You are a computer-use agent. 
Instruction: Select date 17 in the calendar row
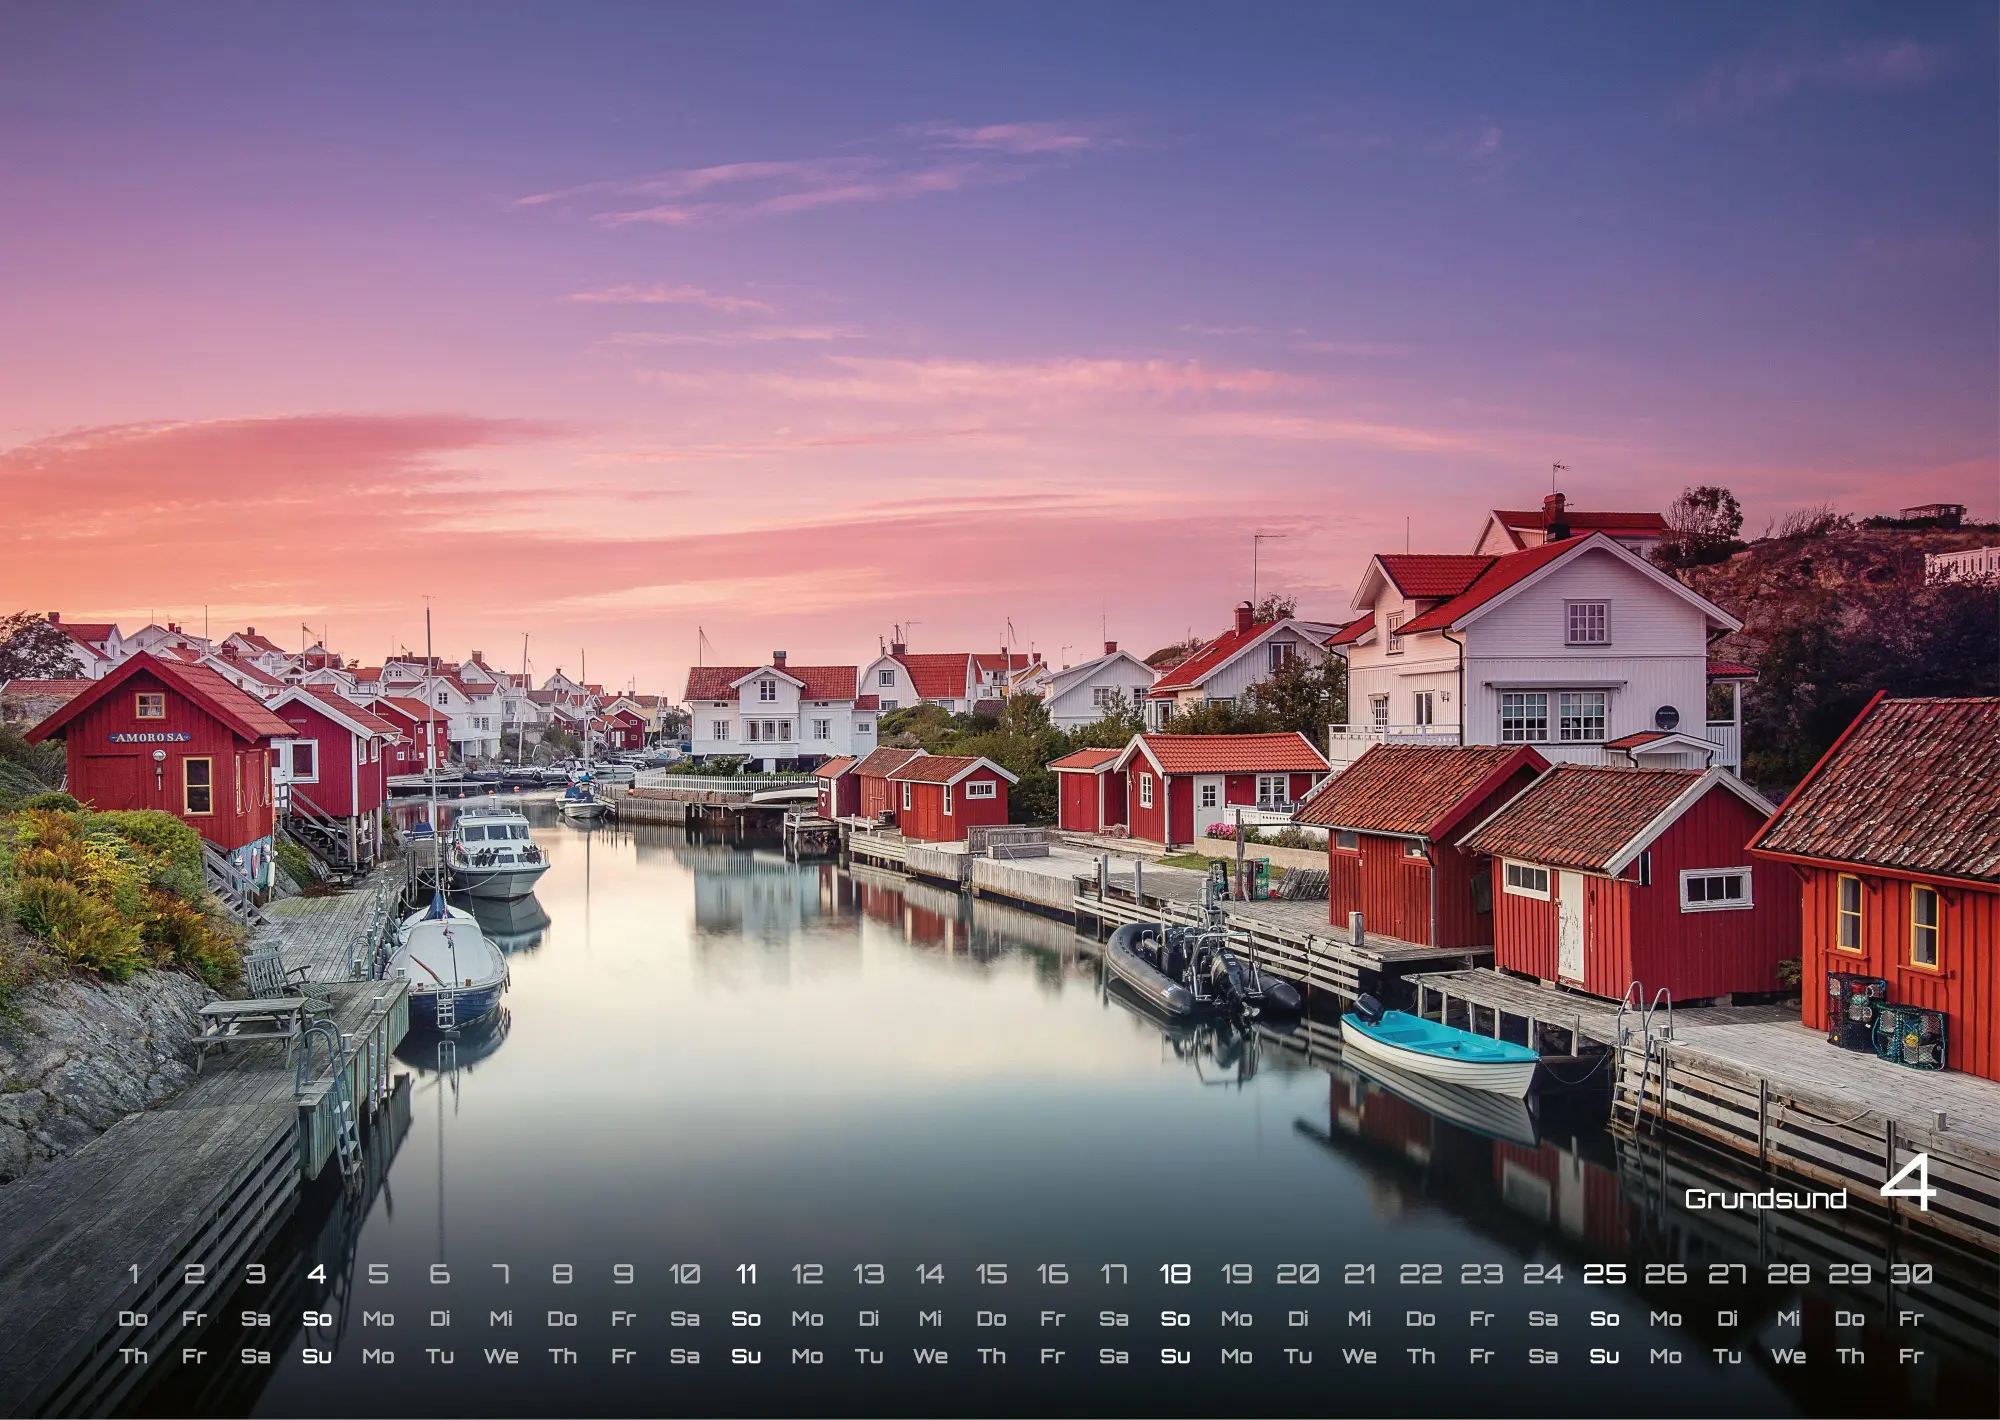[1114, 1274]
